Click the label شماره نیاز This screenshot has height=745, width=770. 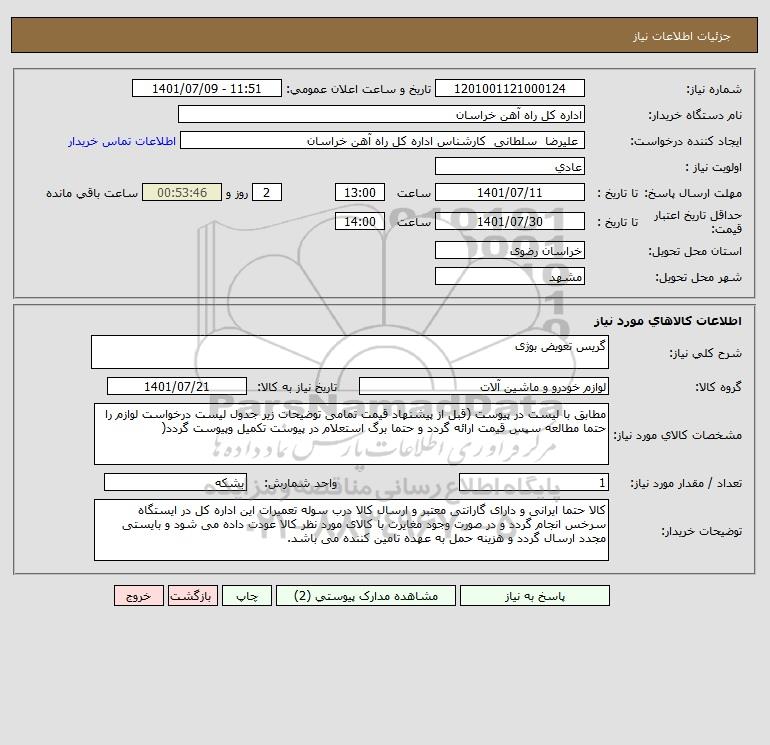[x=714, y=89]
